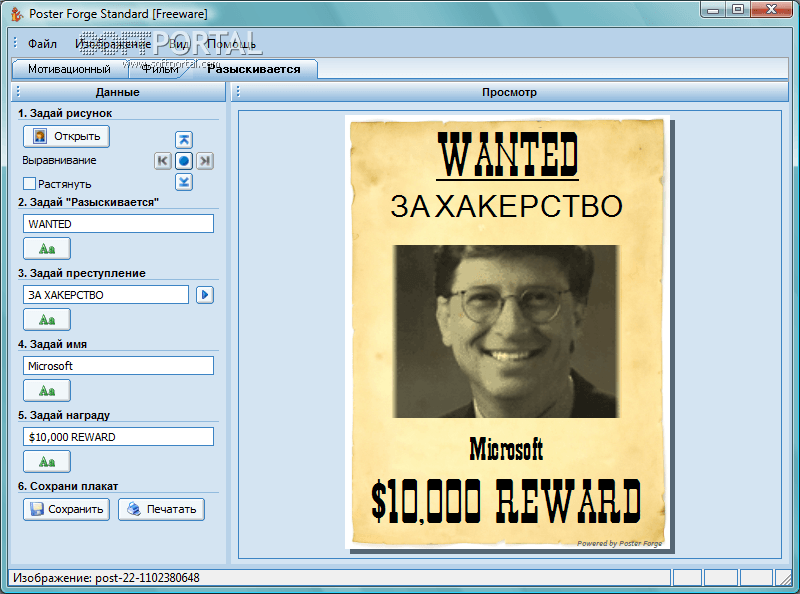This screenshot has width=800, height=594.
Task: Align image to right arrow icon
Action: coord(205,161)
